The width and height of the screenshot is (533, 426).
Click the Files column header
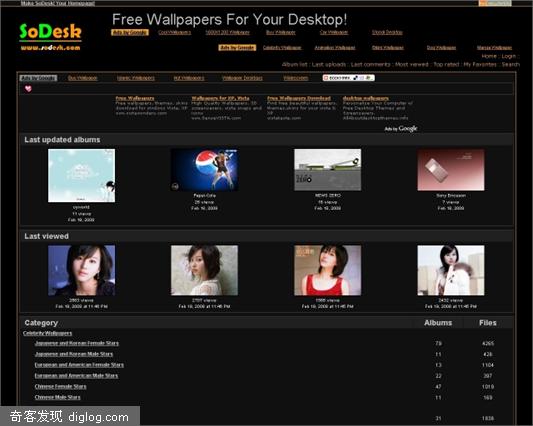coord(488,323)
